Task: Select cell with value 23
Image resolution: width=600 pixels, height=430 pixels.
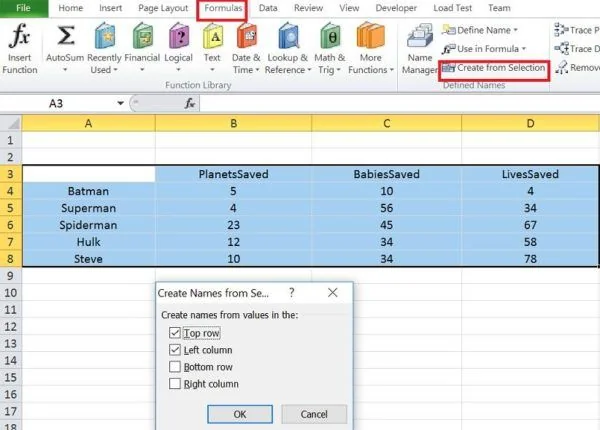Action: point(233,225)
